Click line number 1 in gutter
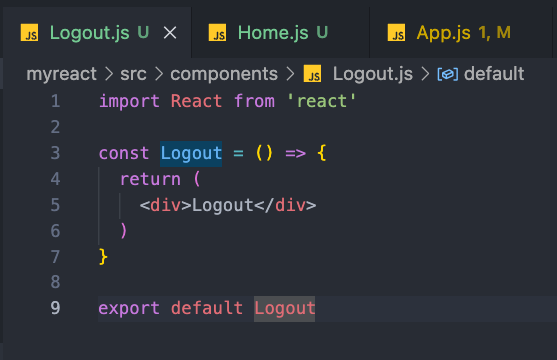The width and height of the screenshot is (557, 360). pos(55,101)
